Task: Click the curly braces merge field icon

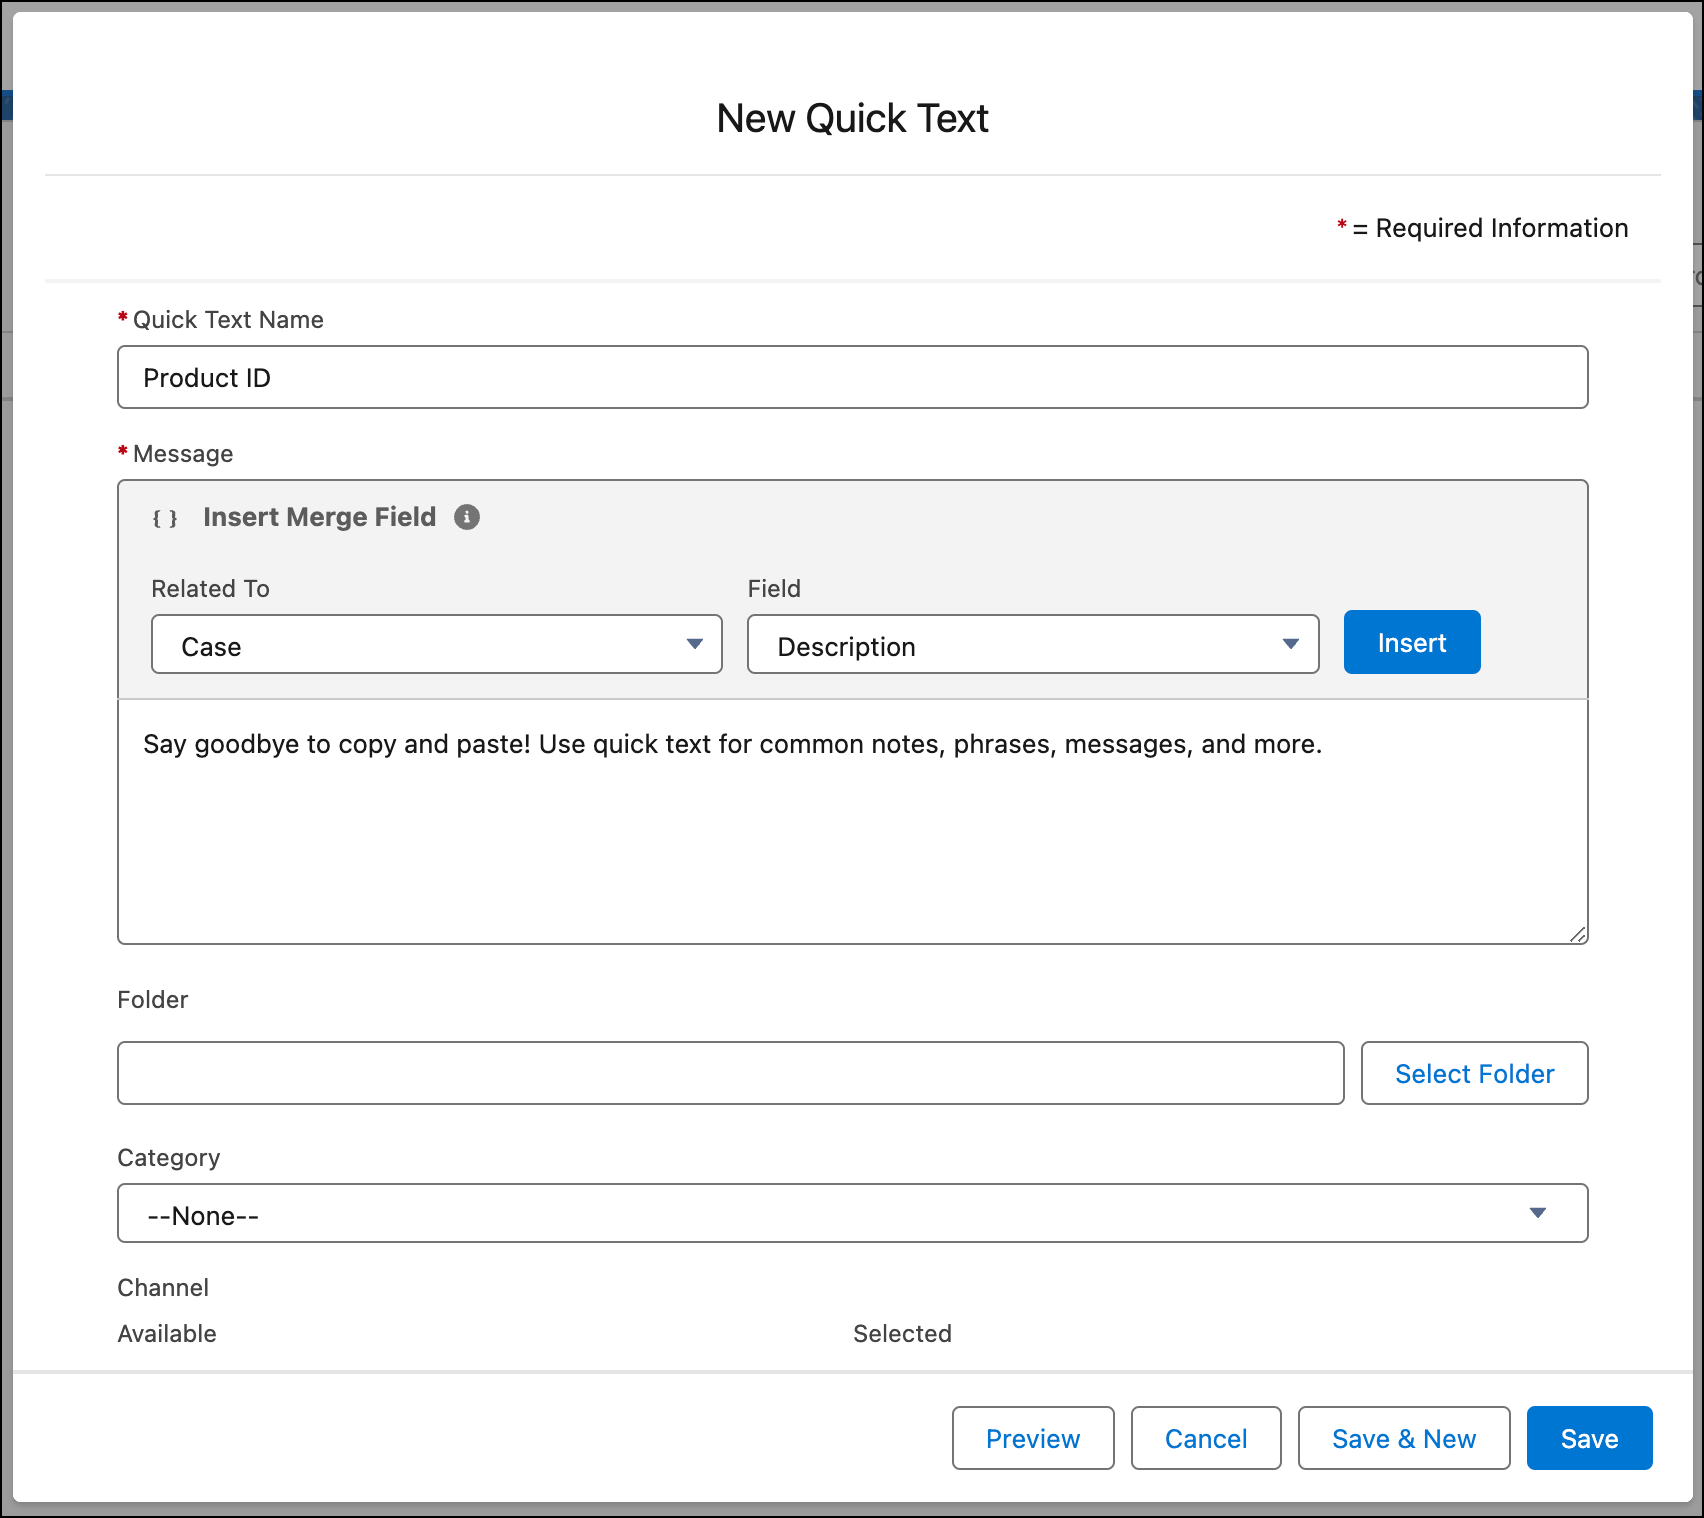Action: click(165, 518)
